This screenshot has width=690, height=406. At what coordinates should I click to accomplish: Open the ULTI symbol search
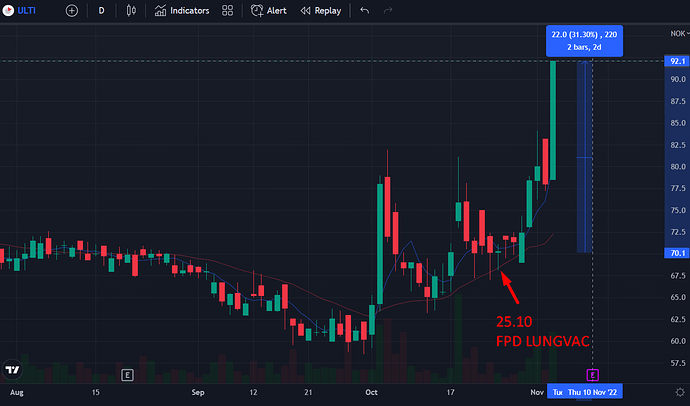19,11
